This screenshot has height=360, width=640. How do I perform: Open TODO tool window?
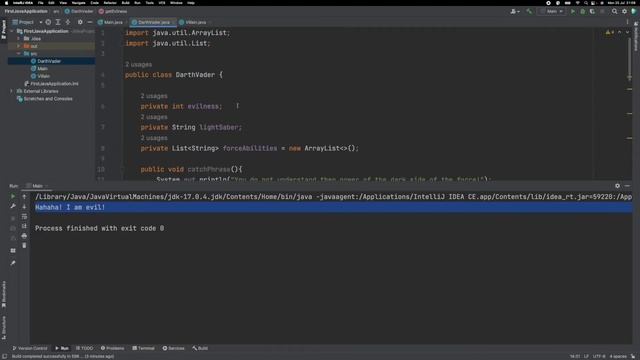click(x=84, y=348)
